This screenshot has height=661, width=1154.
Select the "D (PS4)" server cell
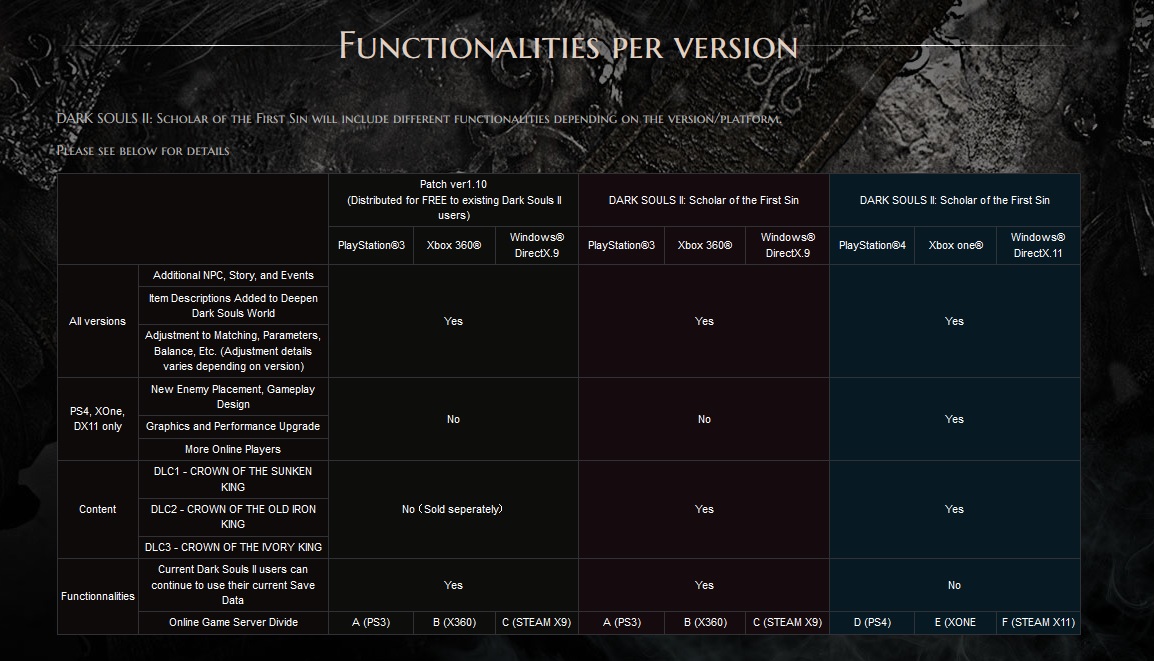[x=871, y=622]
